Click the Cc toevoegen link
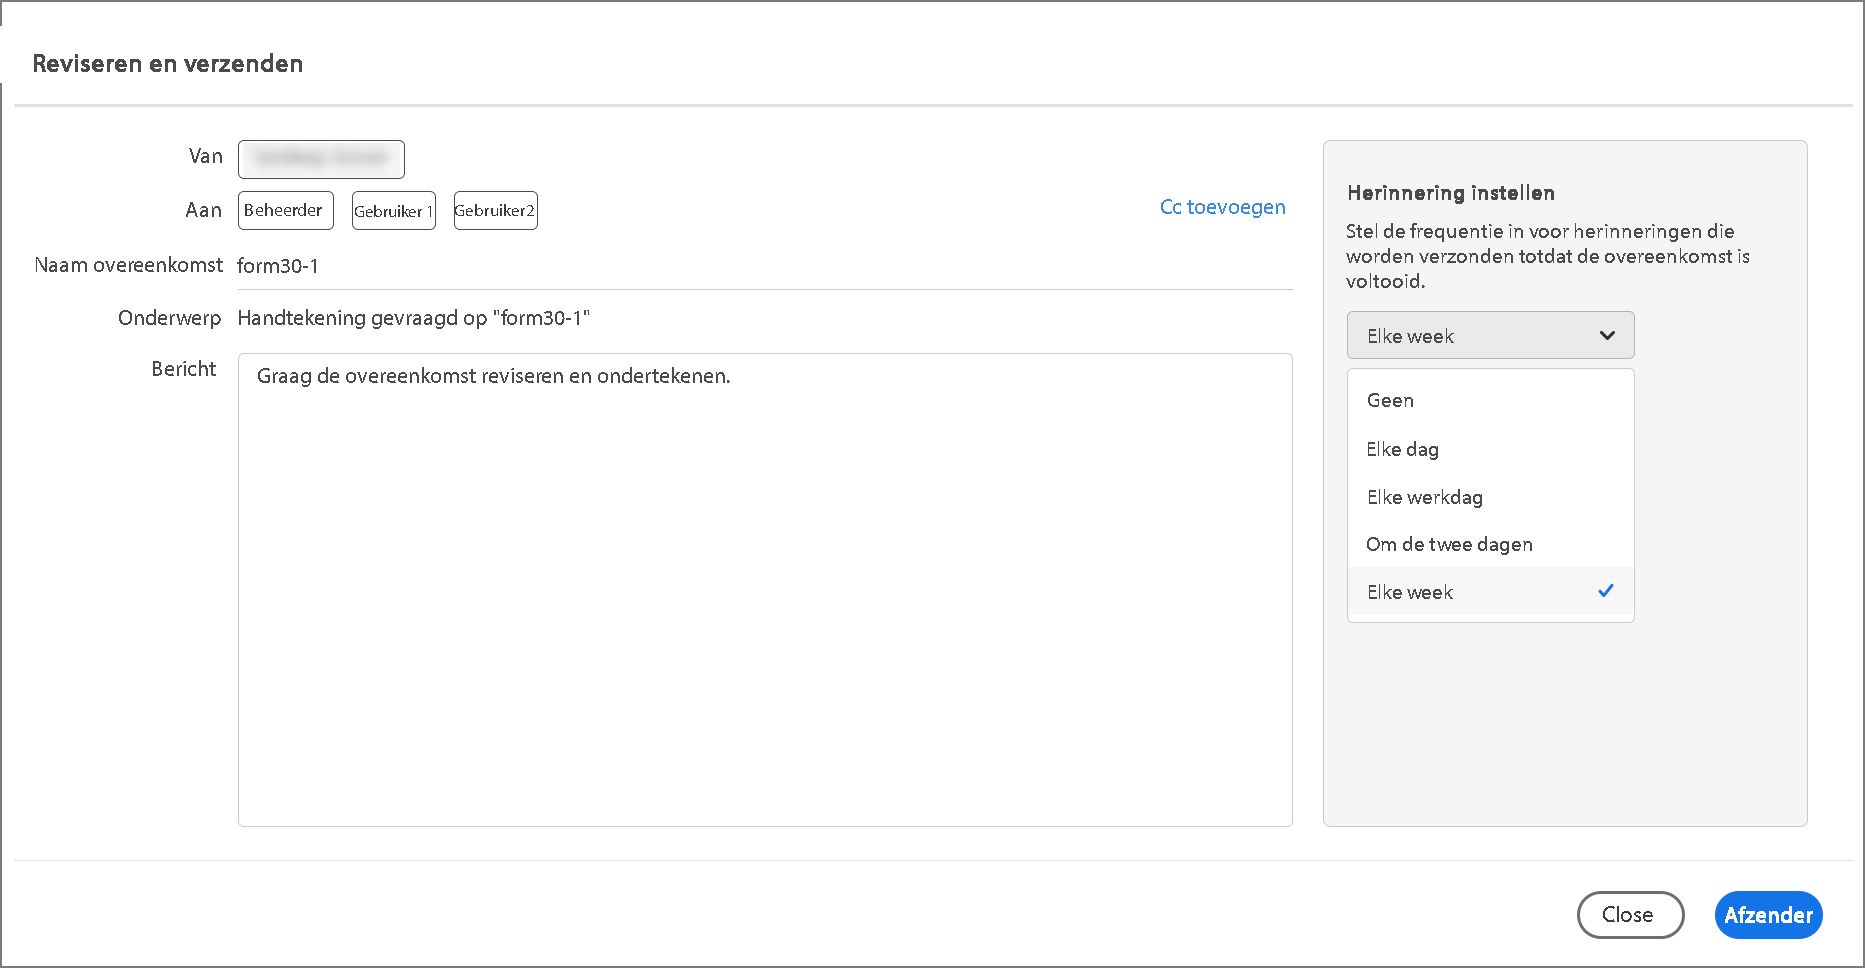 pyautogui.click(x=1222, y=207)
